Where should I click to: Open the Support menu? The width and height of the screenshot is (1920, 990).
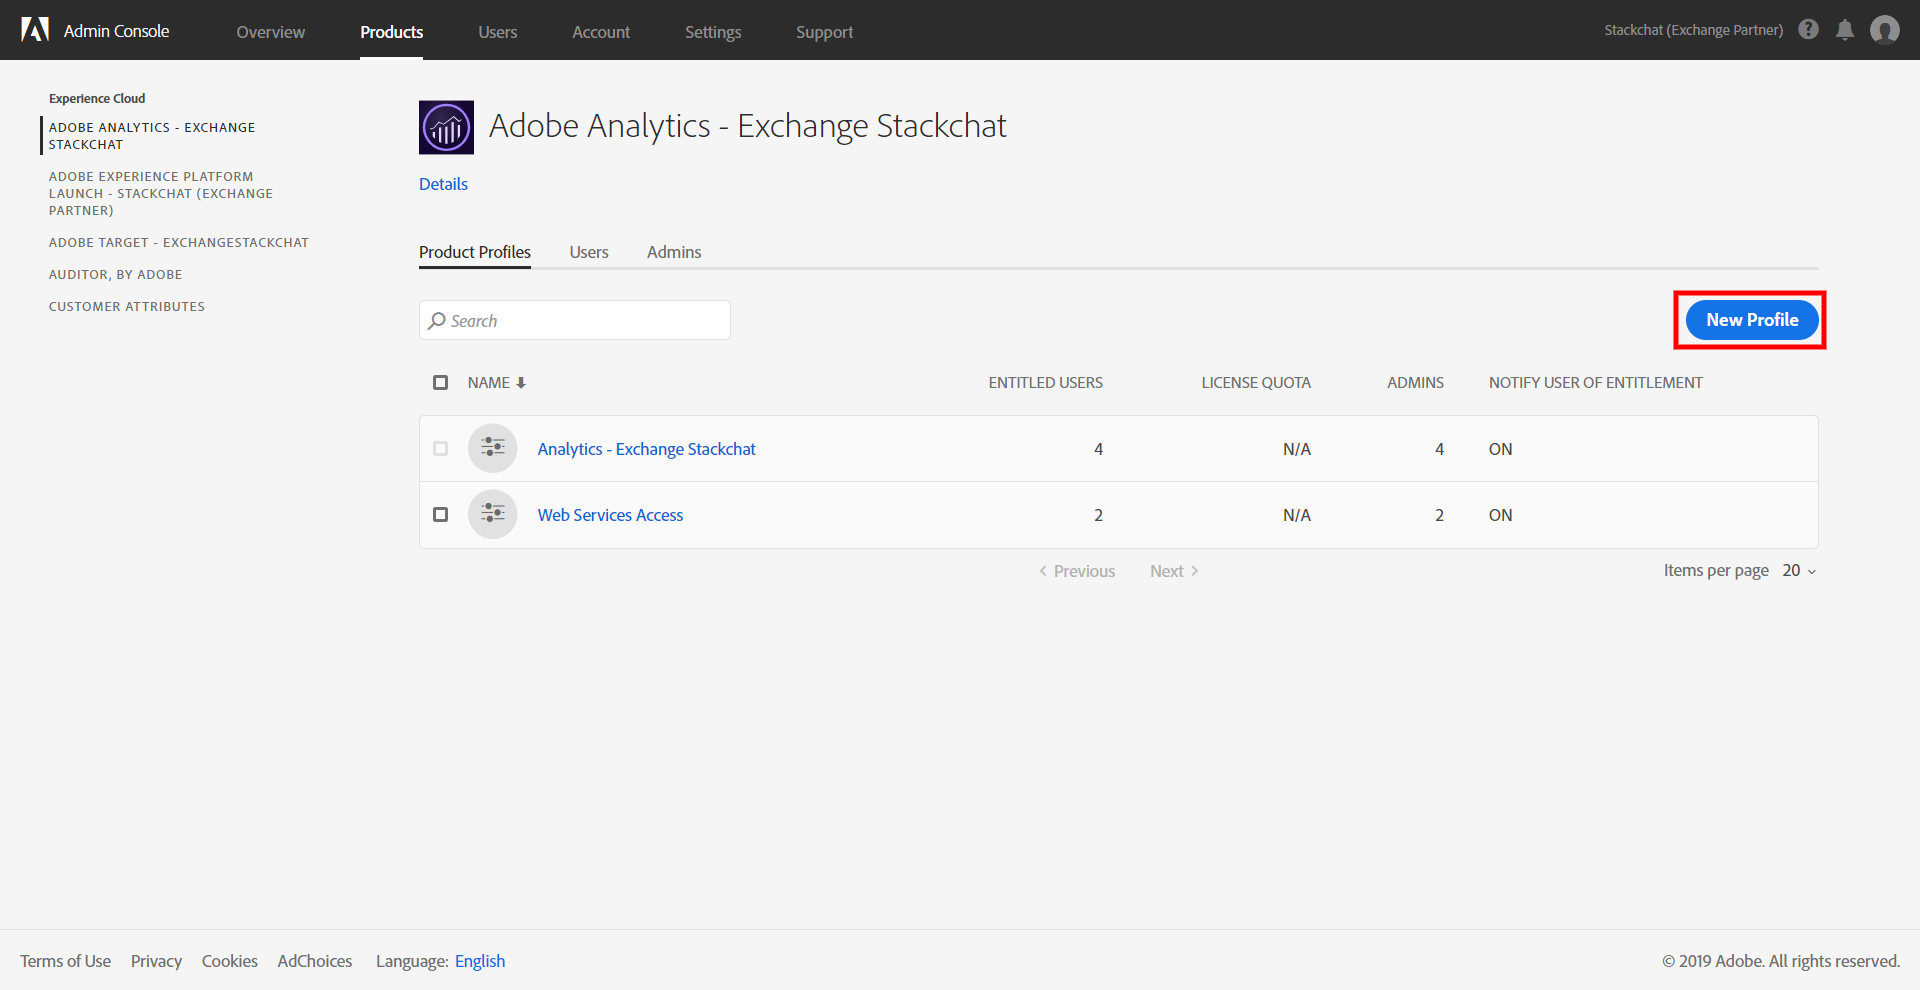(825, 32)
